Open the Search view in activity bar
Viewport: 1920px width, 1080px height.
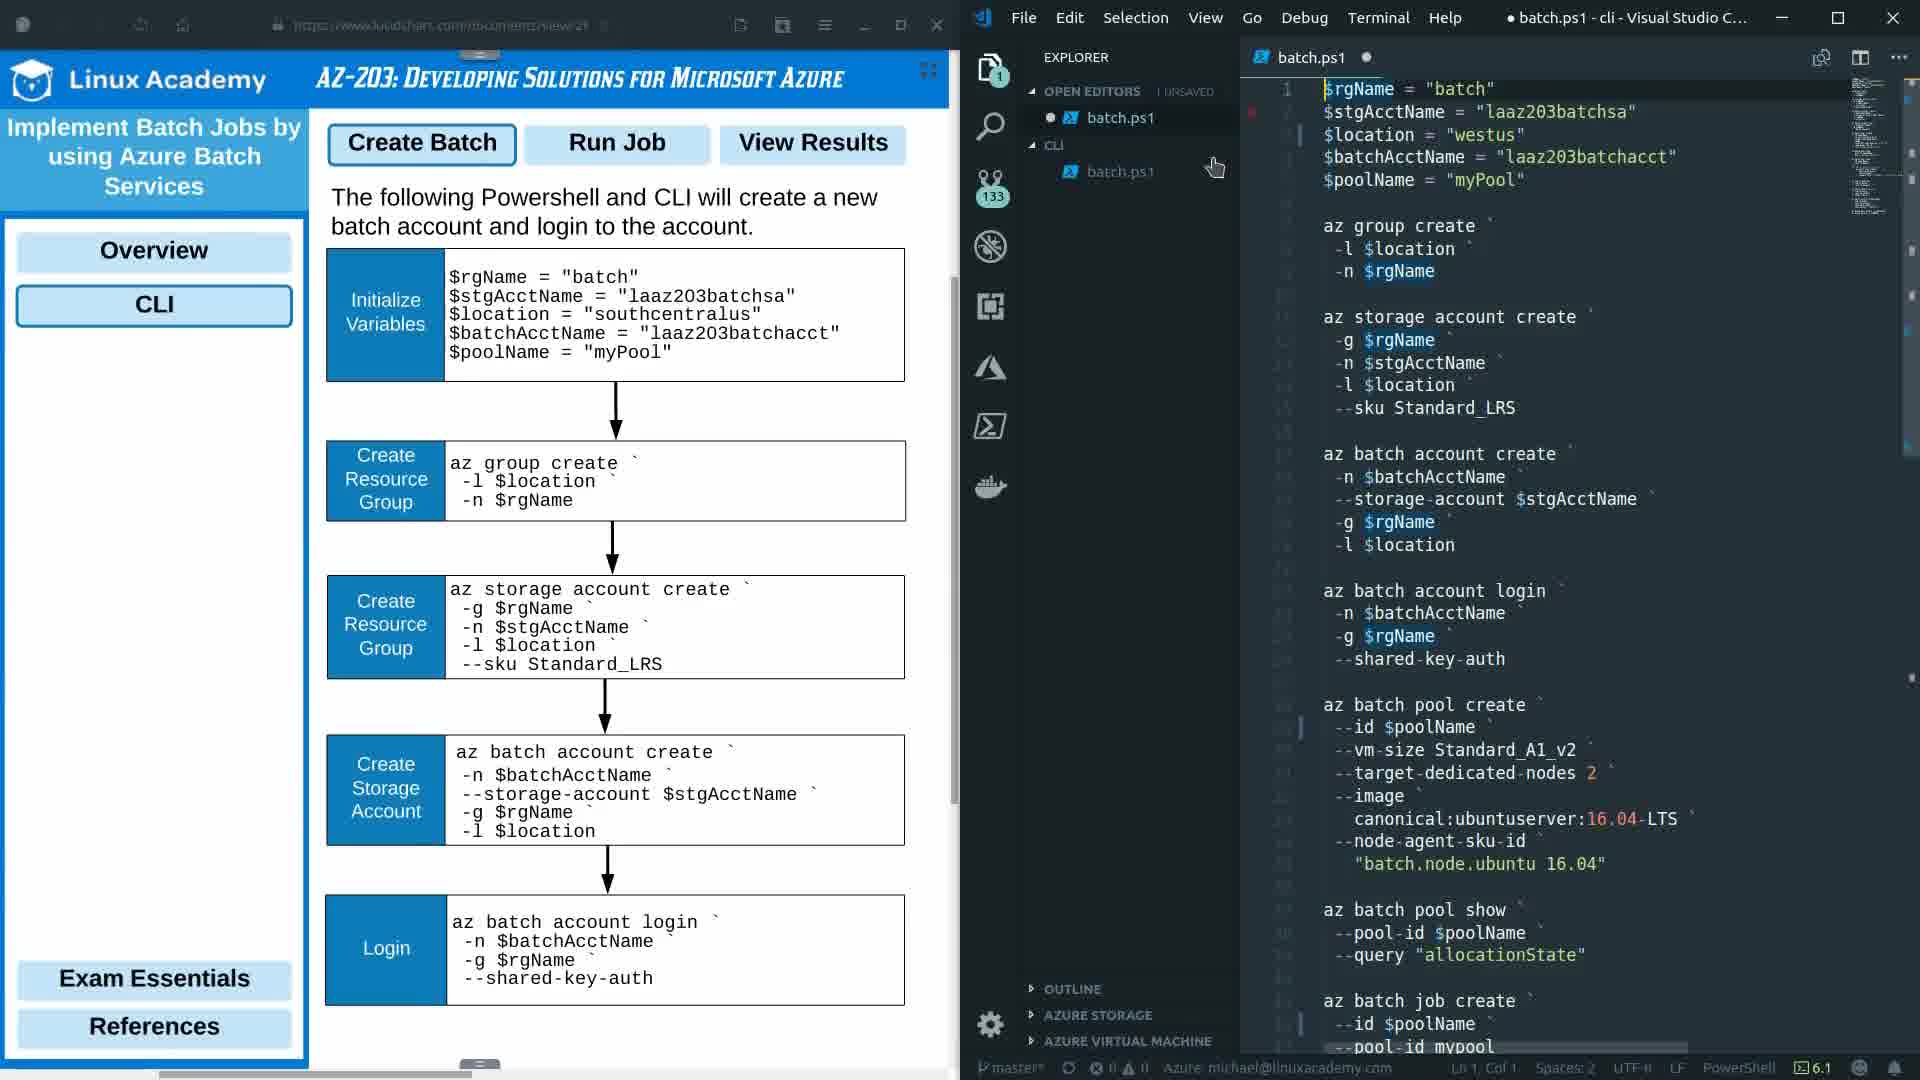(x=990, y=126)
